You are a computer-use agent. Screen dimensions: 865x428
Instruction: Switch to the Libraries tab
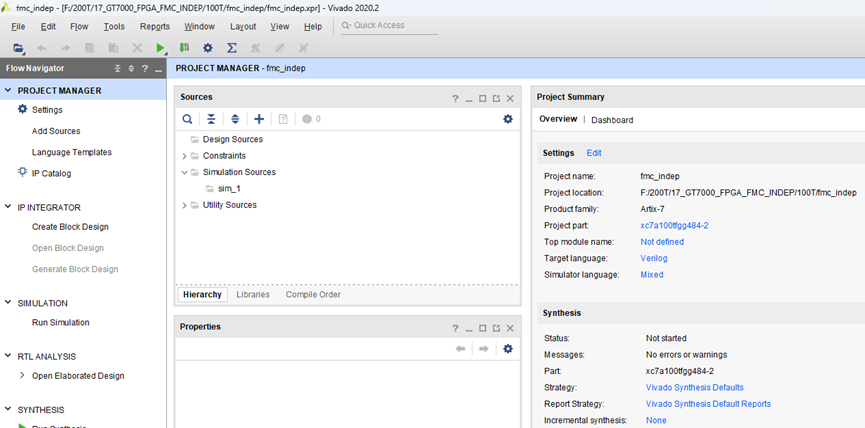253,295
